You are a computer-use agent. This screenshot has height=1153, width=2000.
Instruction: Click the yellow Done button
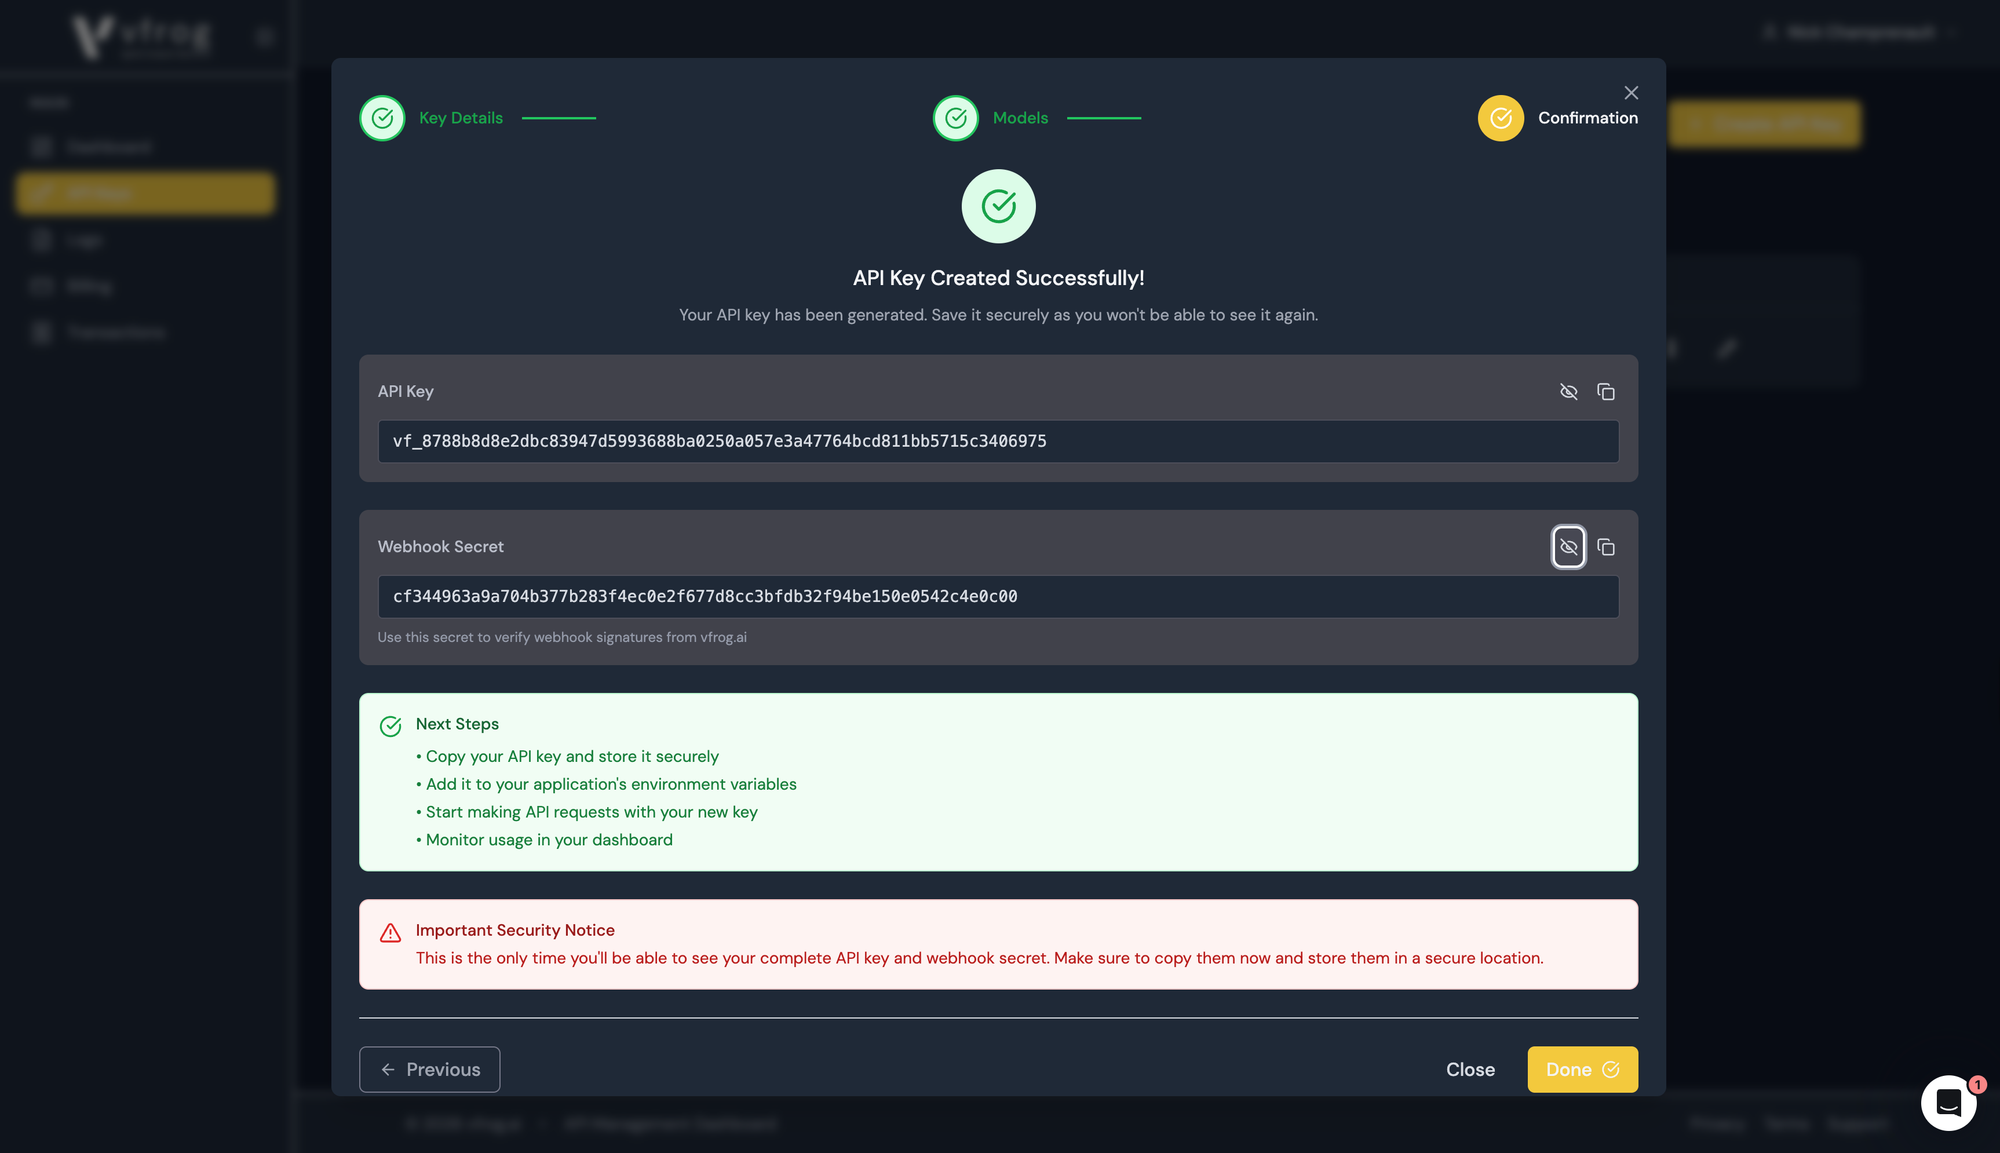coord(1582,1069)
